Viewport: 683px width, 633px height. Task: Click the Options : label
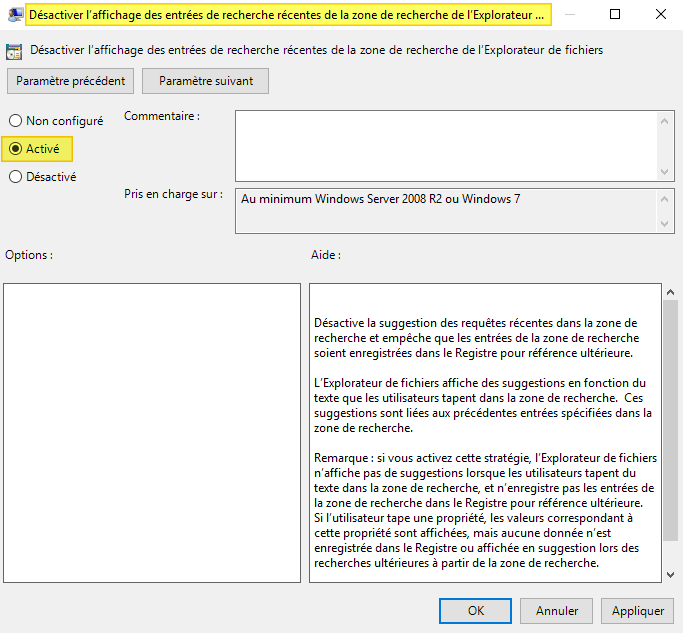pyautogui.click(x=29, y=255)
